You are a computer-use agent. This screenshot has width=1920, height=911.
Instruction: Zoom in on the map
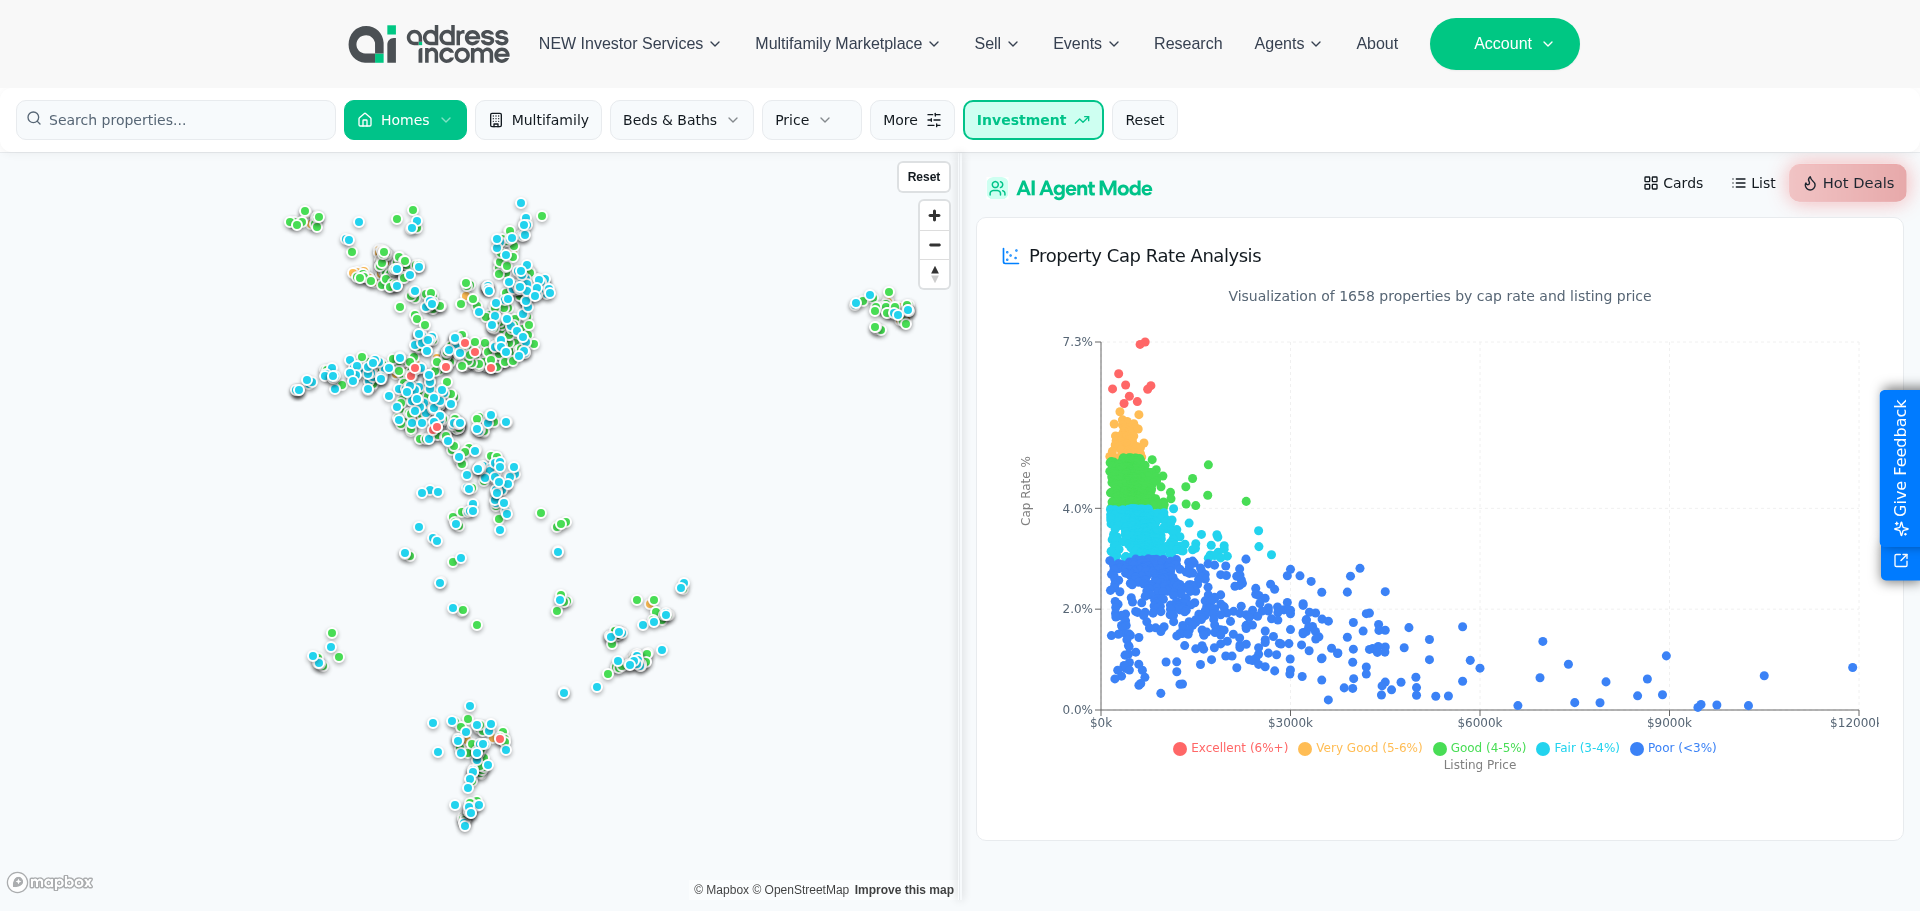[934, 216]
